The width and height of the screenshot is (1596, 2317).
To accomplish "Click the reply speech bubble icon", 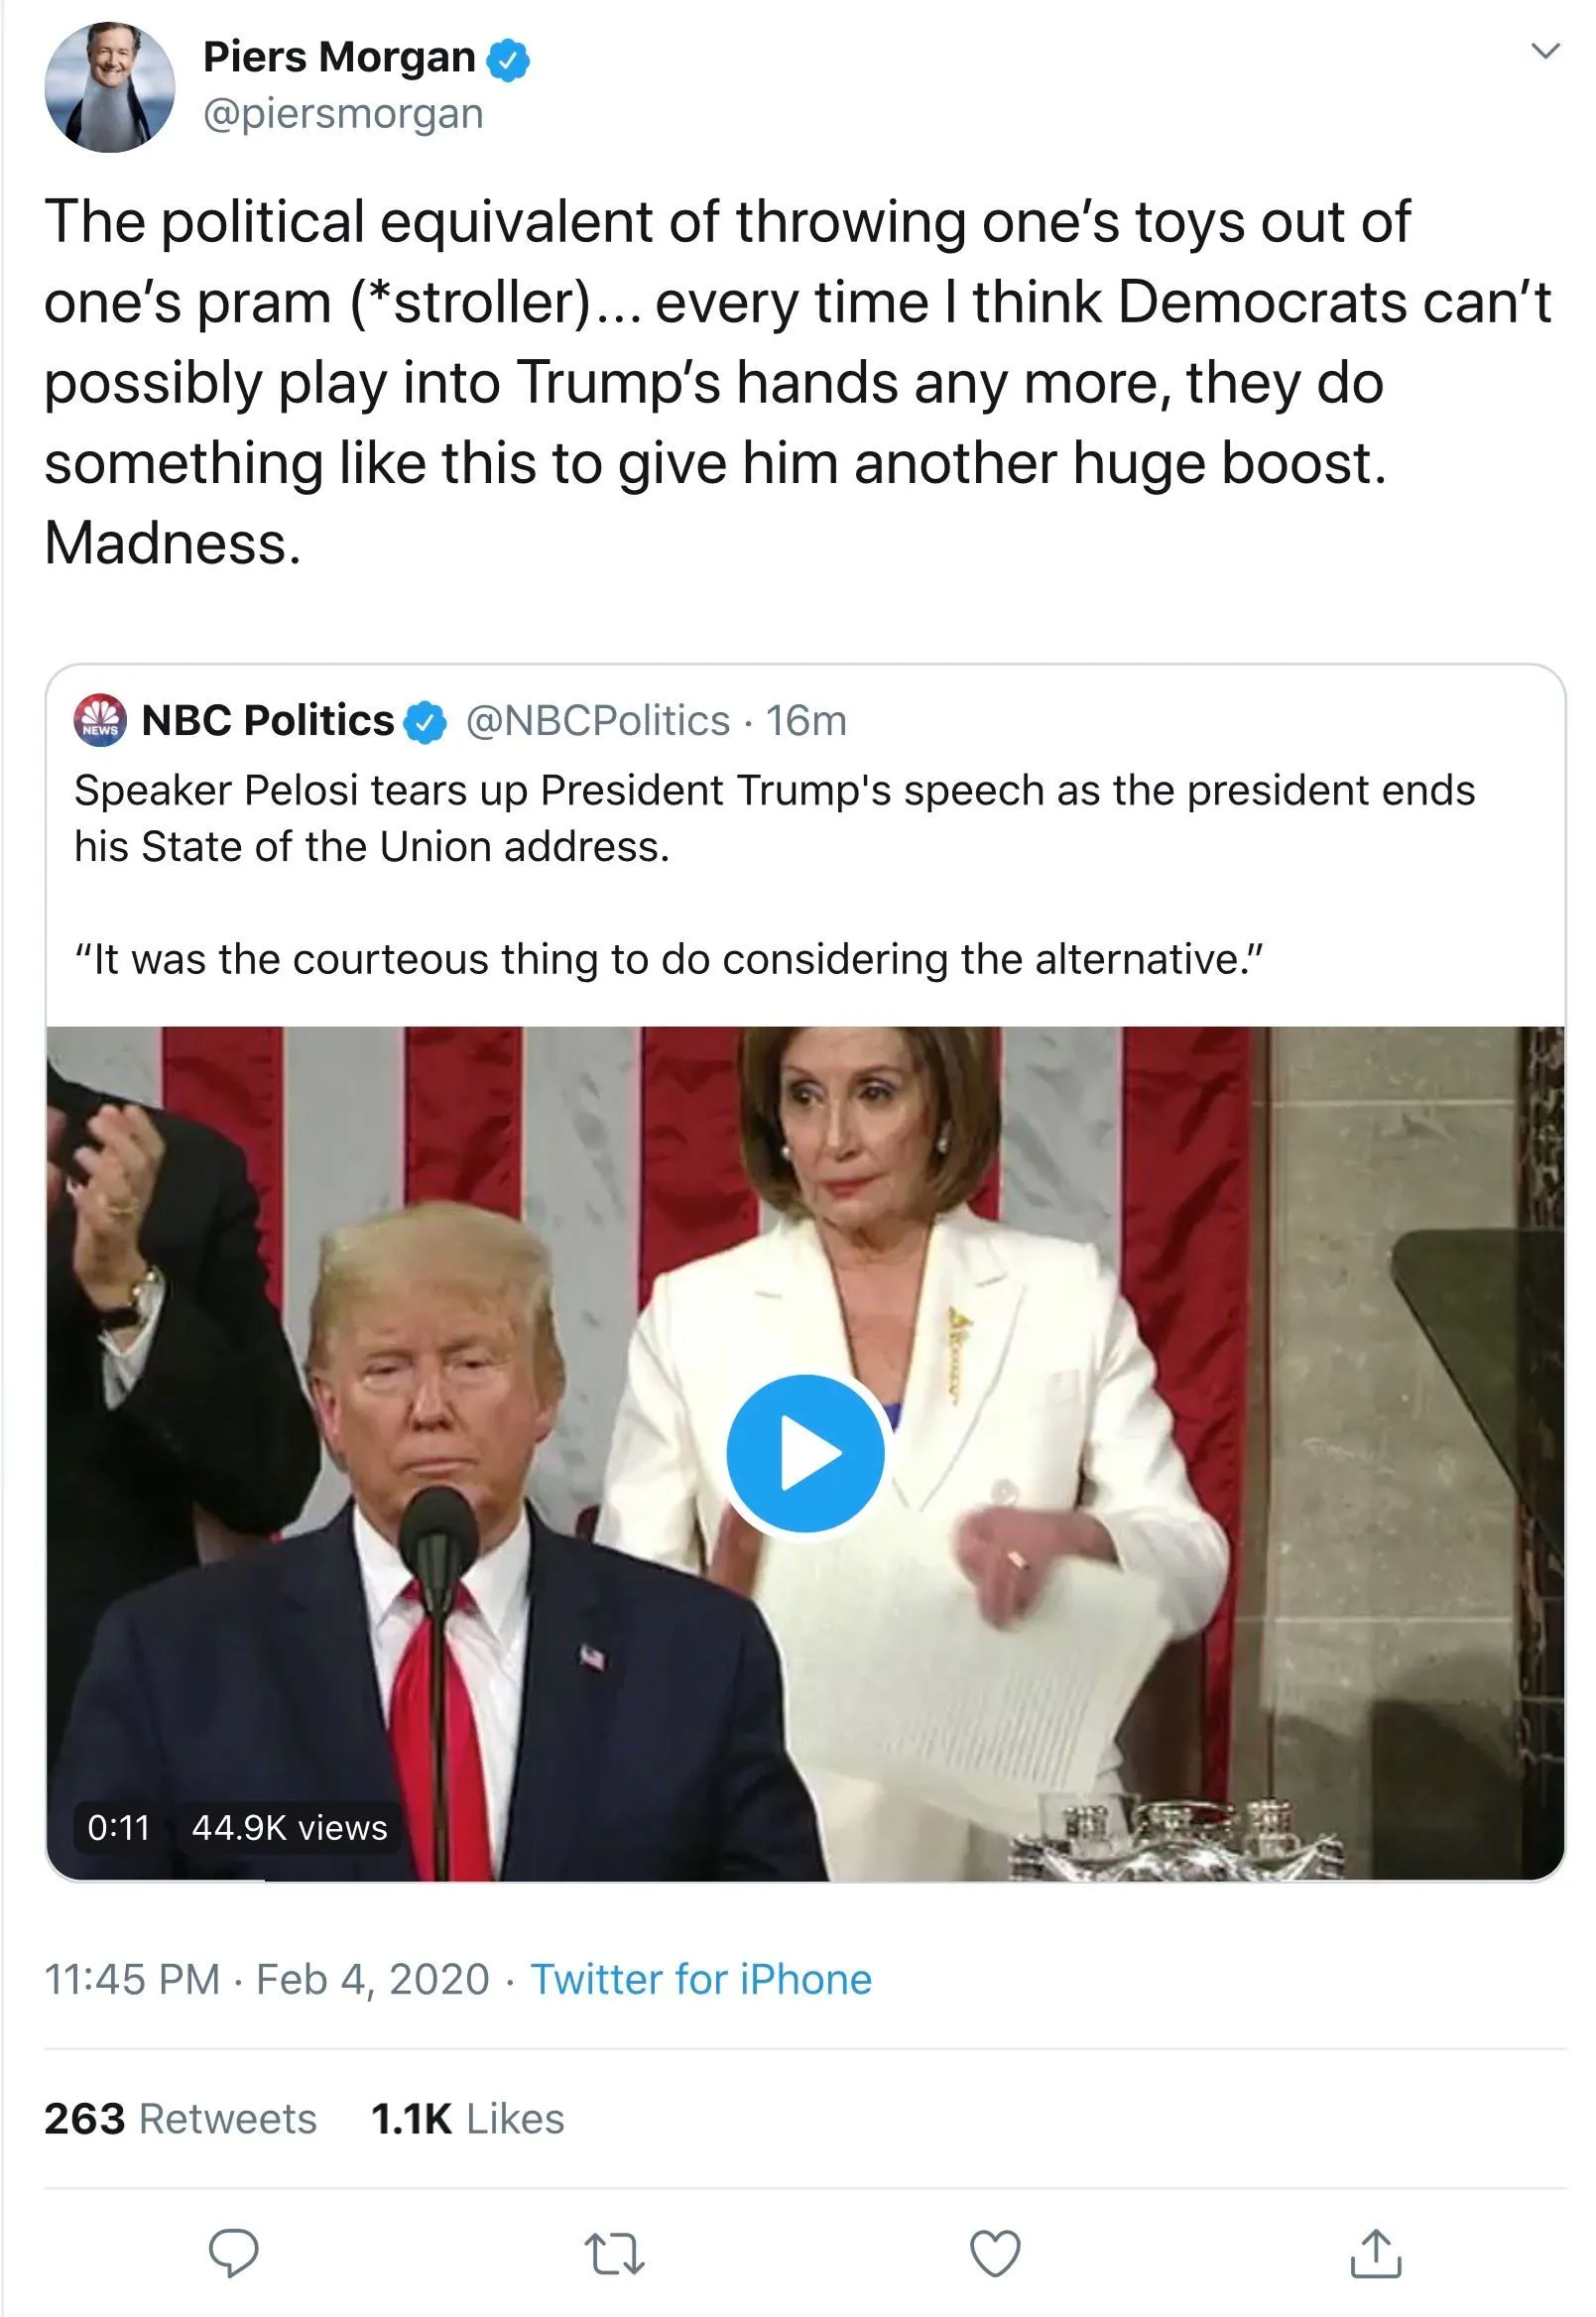I will click(233, 2253).
